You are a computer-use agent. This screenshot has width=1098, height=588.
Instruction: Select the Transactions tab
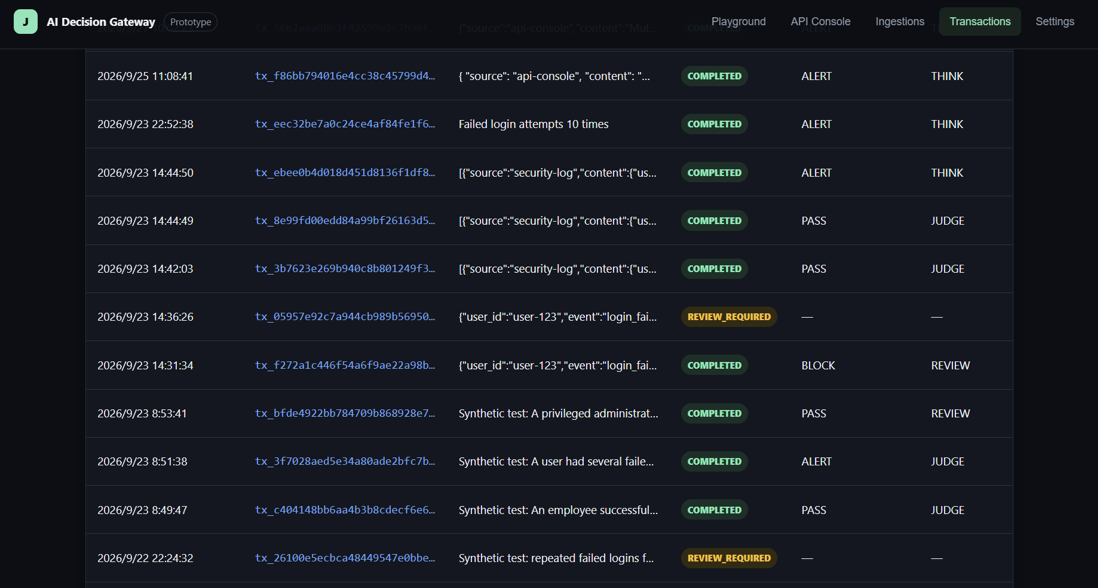click(980, 22)
